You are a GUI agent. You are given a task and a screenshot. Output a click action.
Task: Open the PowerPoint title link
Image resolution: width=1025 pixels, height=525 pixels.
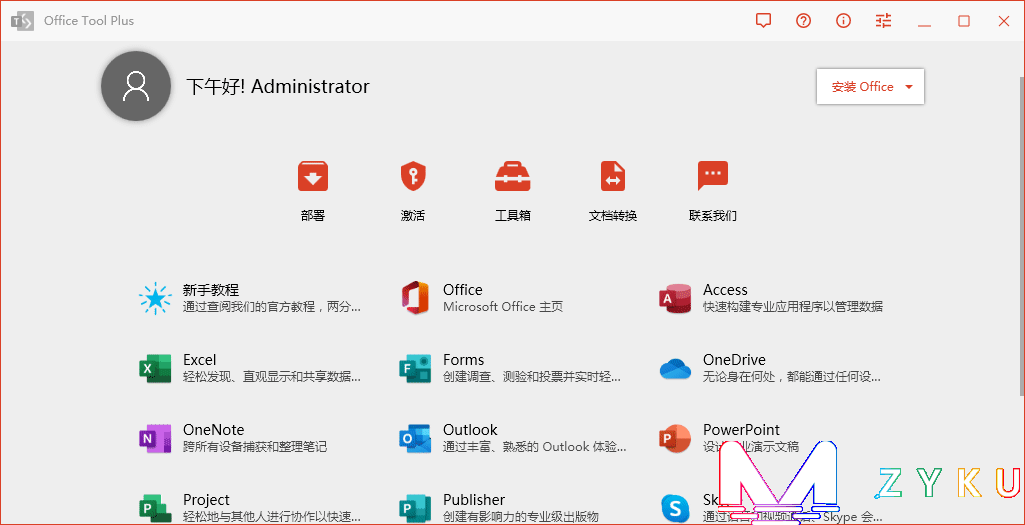pyautogui.click(x=741, y=430)
